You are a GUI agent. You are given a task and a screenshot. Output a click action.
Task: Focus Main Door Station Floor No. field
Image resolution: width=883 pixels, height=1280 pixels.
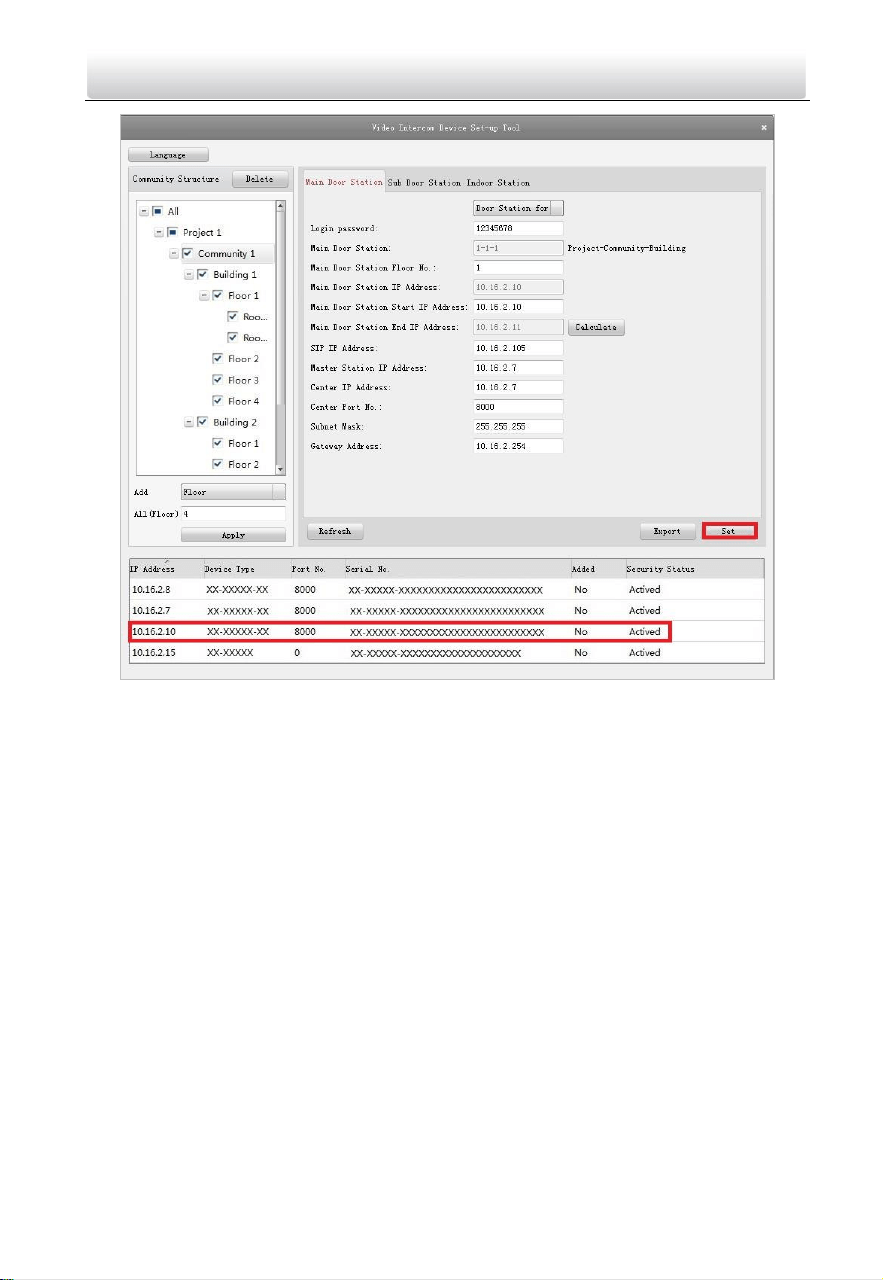click(518, 268)
